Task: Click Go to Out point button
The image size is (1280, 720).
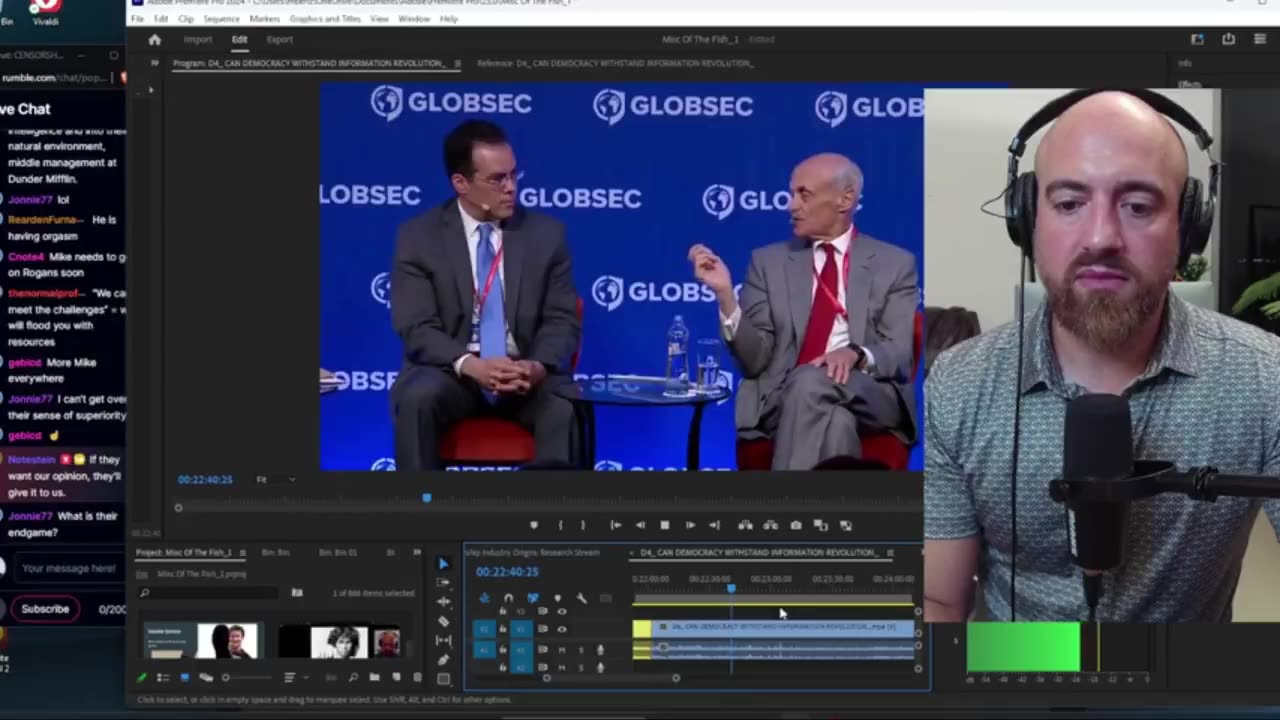Action: click(x=714, y=525)
